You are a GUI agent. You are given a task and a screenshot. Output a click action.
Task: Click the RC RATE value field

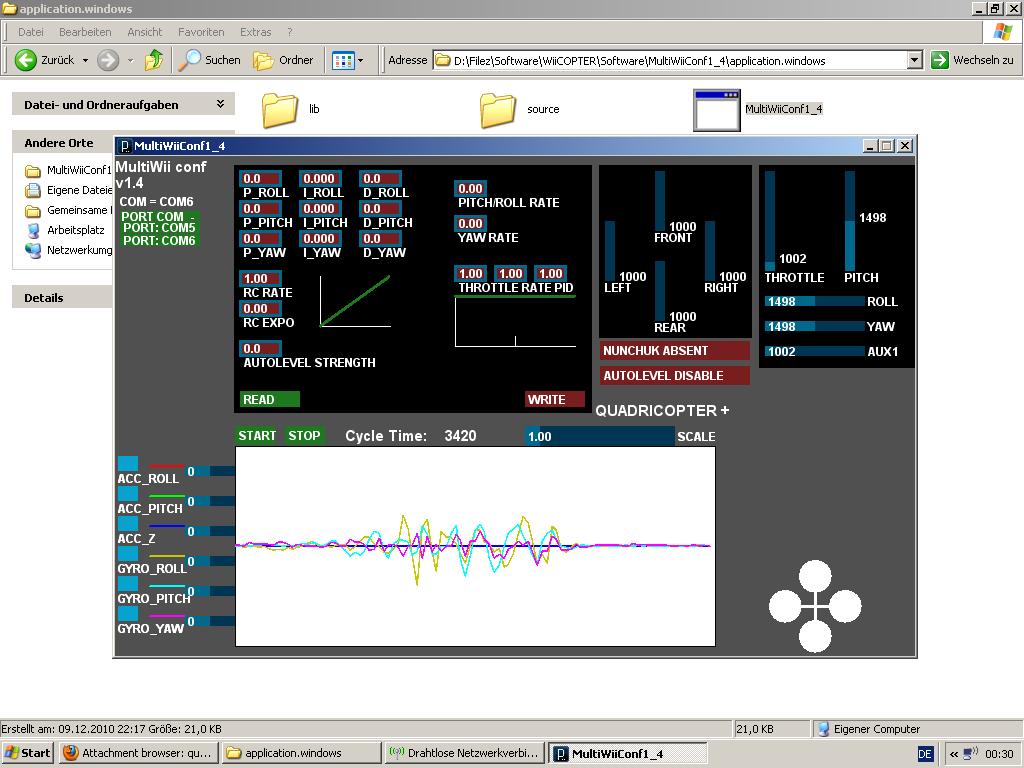pos(261,278)
